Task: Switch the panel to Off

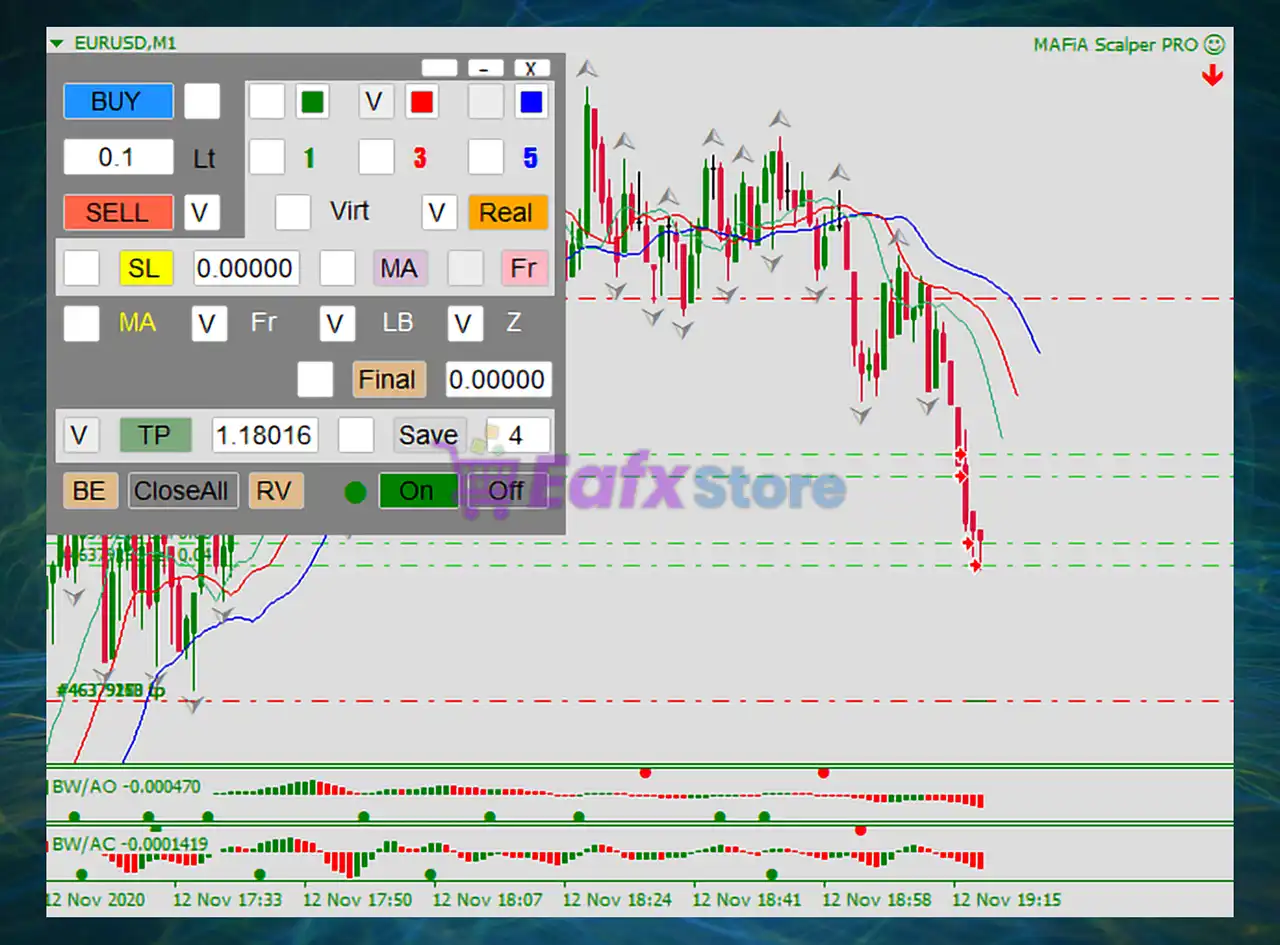Action: click(x=506, y=491)
